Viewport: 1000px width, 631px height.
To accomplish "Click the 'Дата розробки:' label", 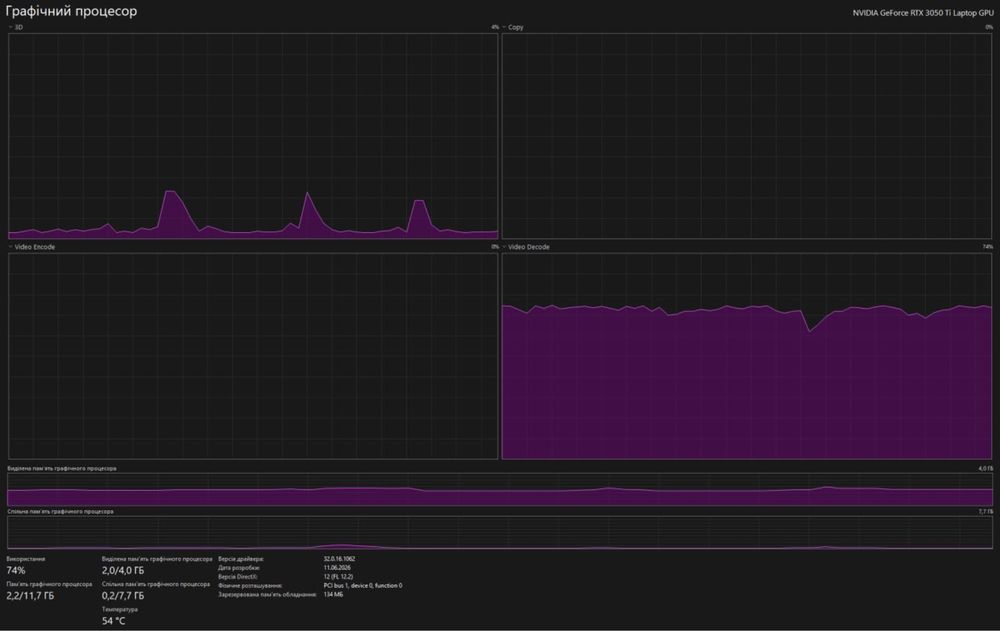I will 239,568.
